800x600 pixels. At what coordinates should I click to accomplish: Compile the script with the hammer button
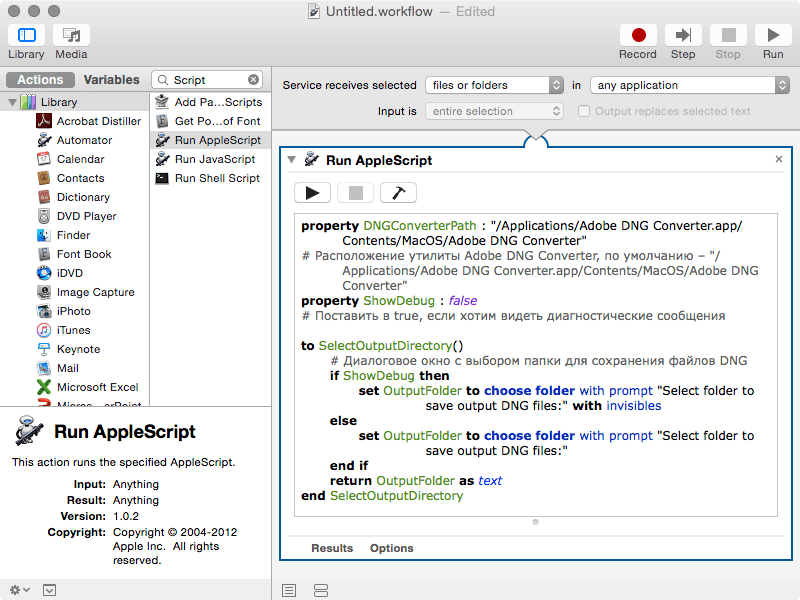click(398, 193)
